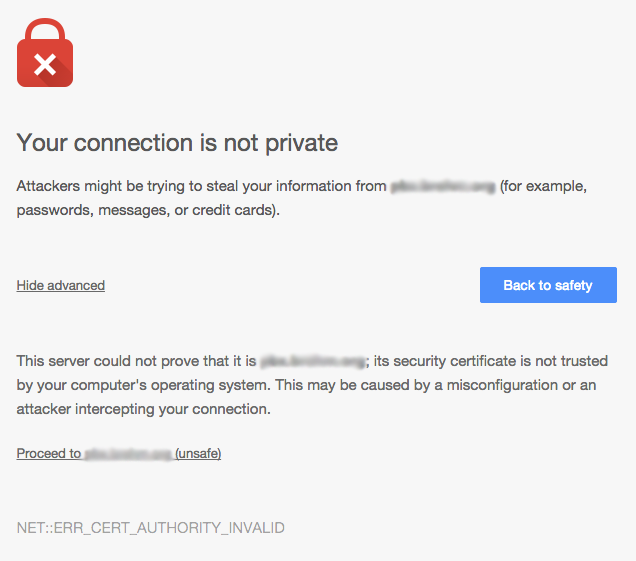Click the word "private" in the heading

301,143
